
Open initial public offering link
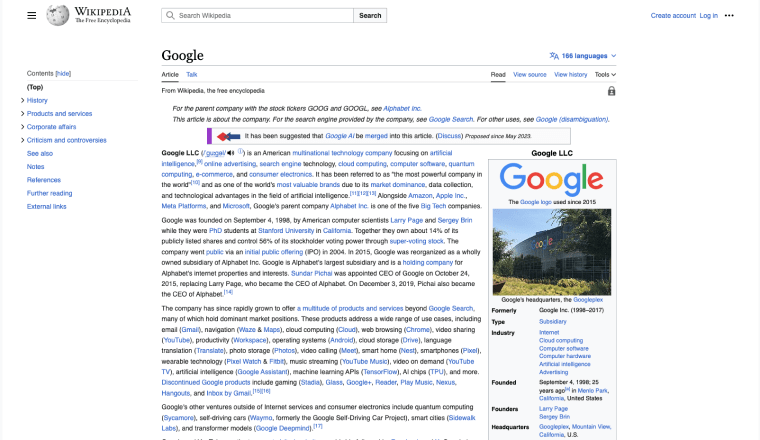273,252
